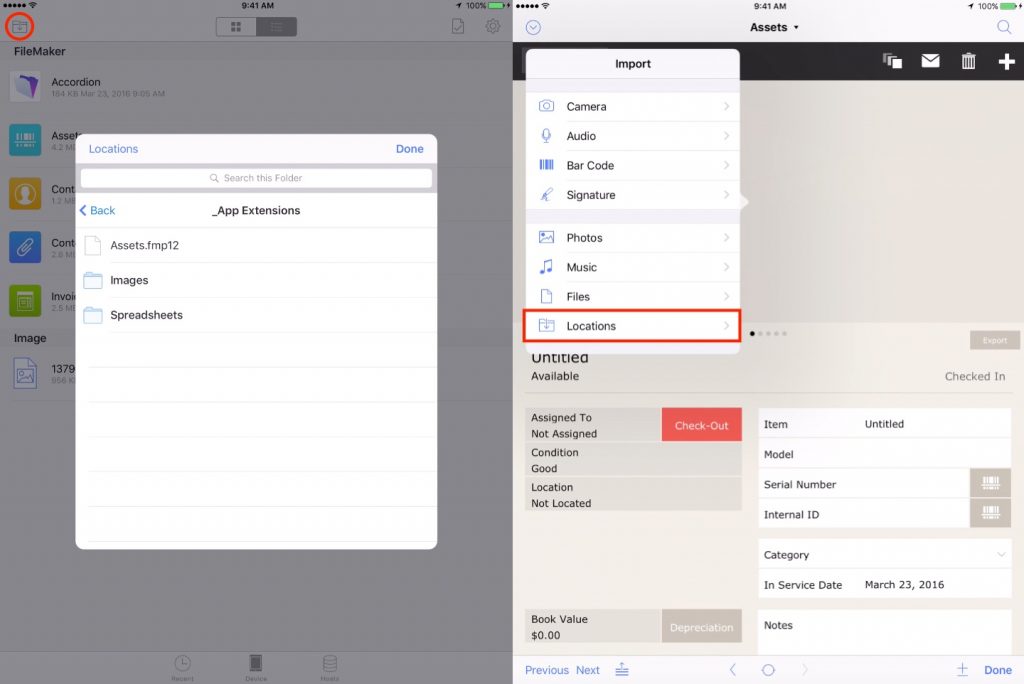The height and width of the screenshot is (684, 1024).
Task: Switch to the Hosts tab
Action: 329,667
